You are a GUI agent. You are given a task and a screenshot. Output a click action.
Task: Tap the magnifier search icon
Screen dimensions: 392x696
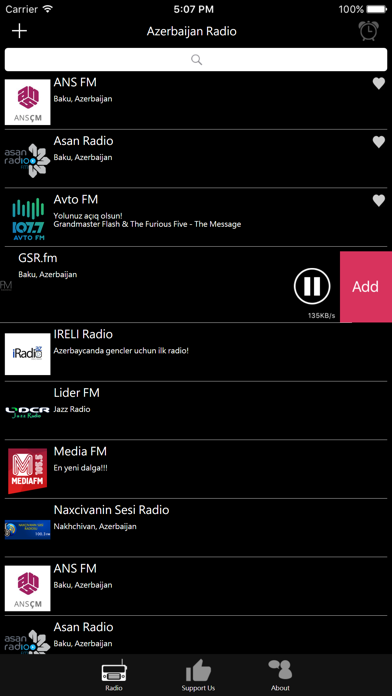[196, 59]
